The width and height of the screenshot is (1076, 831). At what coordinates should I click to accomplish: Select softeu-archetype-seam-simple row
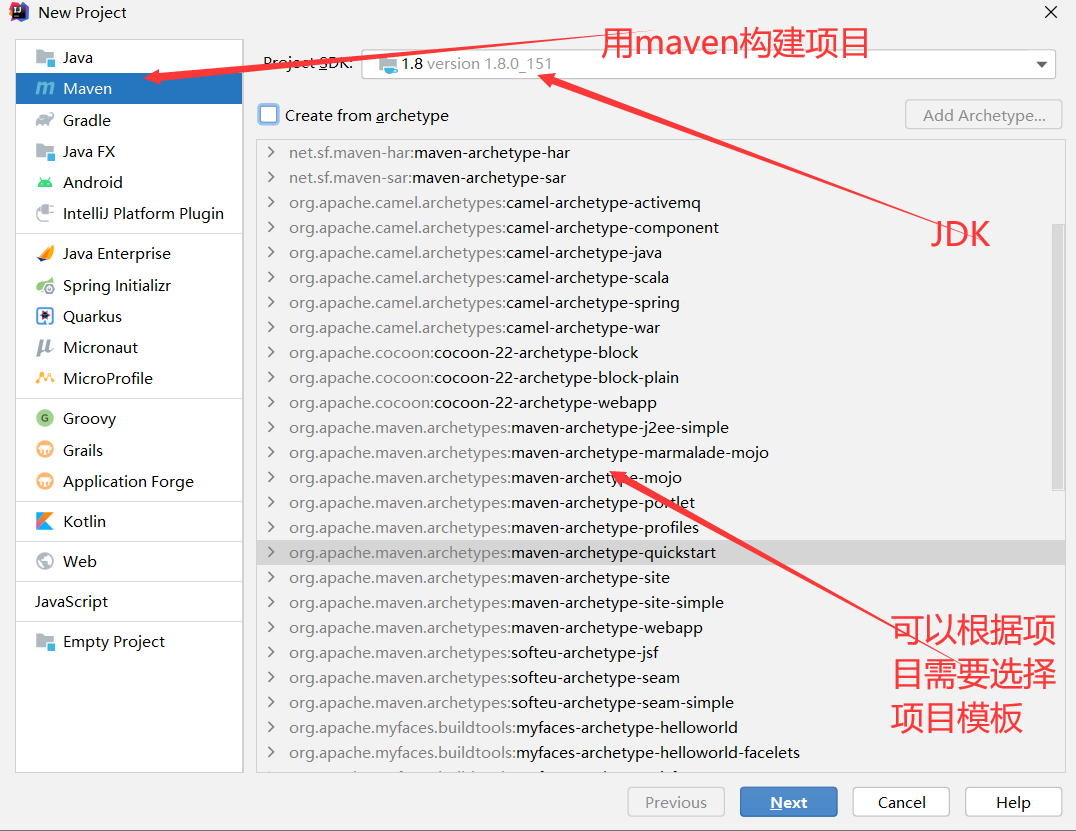(x=661, y=703)
